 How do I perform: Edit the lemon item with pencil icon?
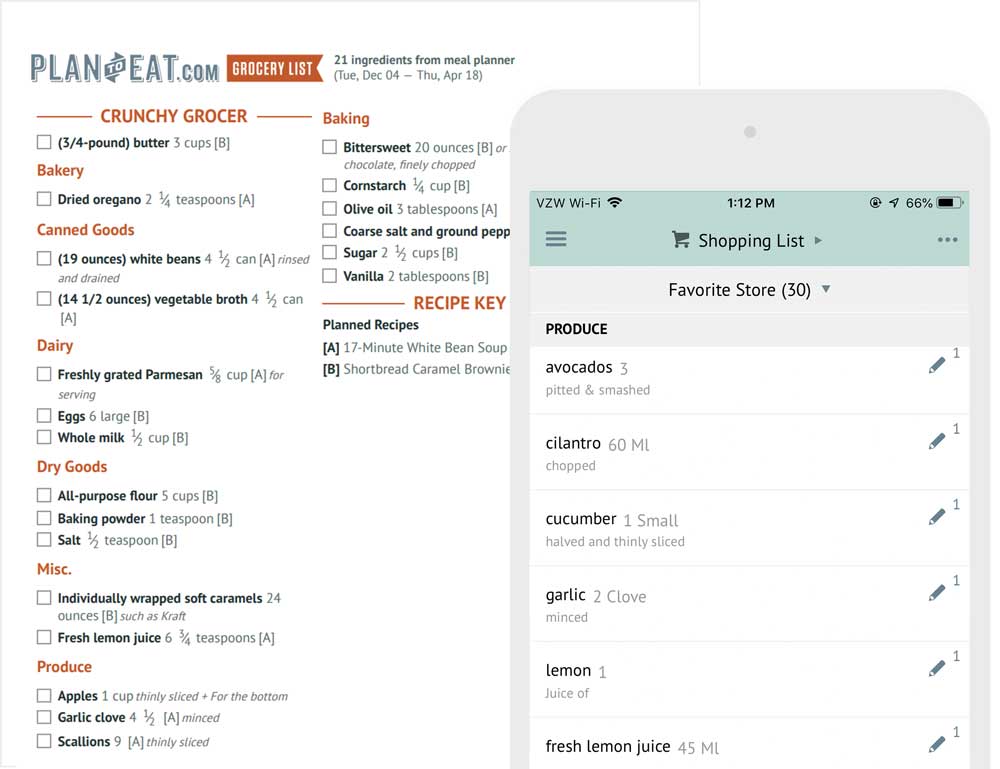click(x=936, y=669)
